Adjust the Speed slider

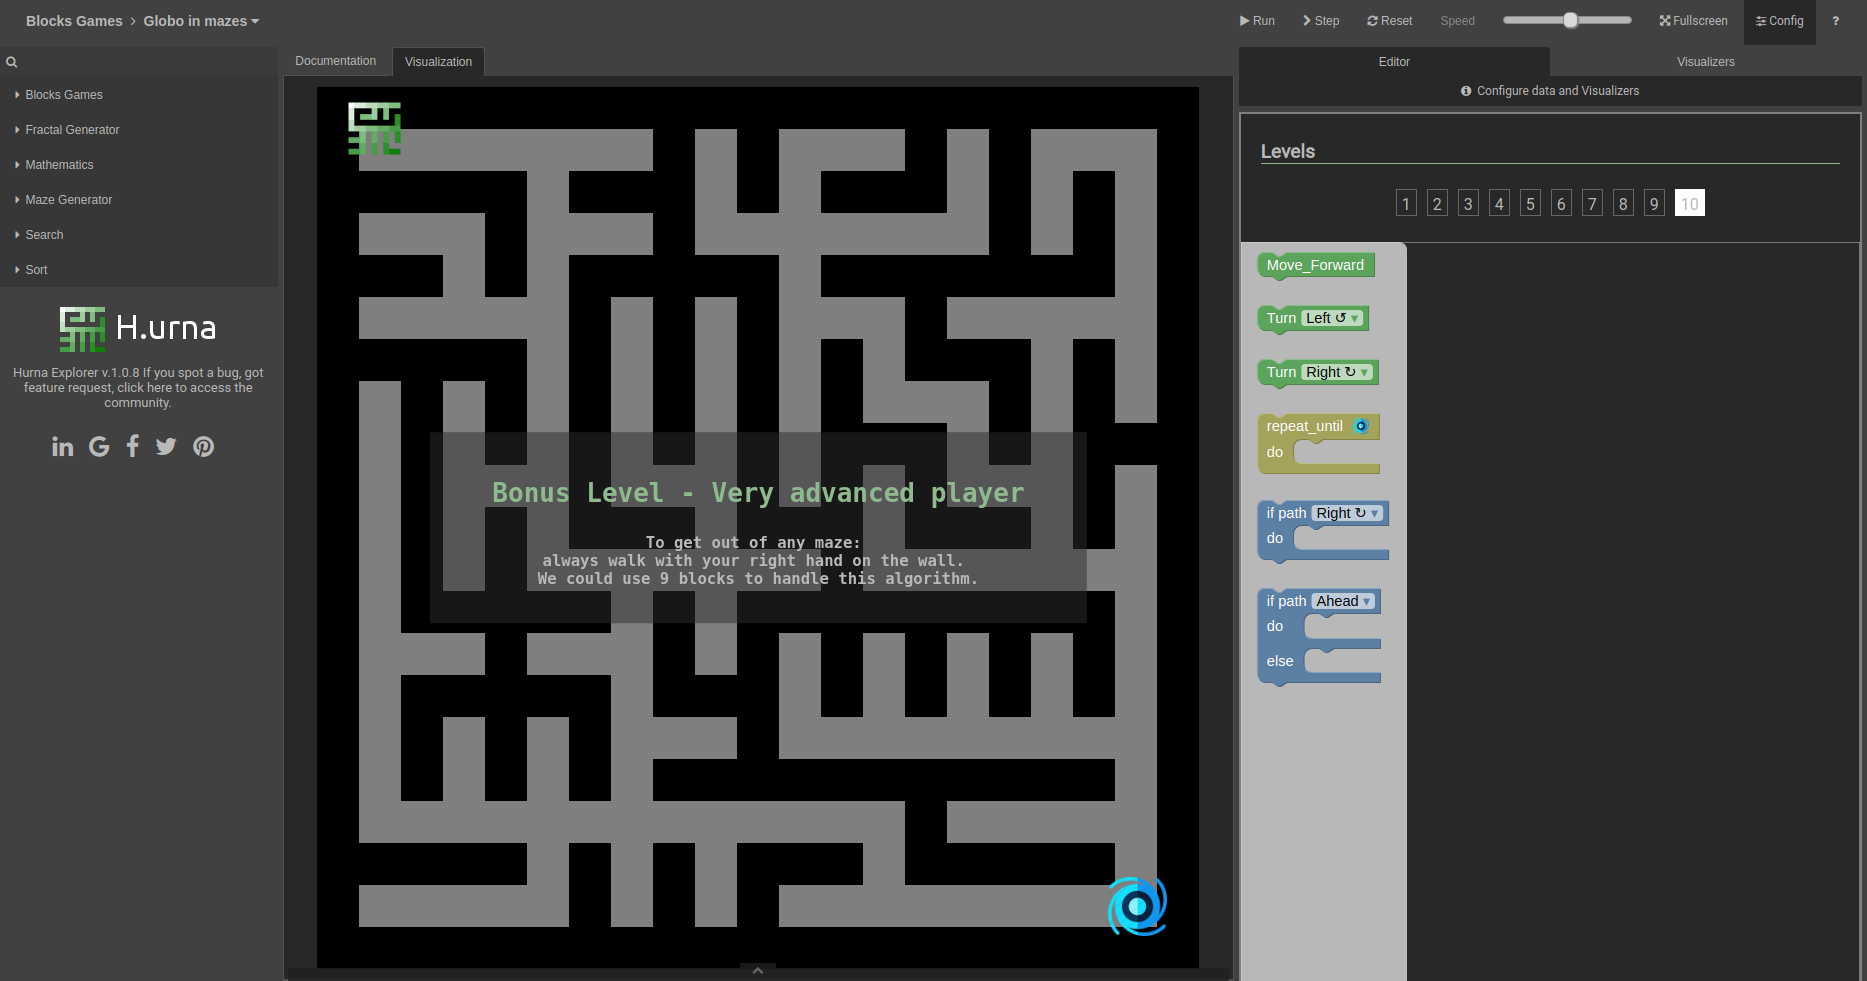pyautogui.click(x=1569, y=18)
